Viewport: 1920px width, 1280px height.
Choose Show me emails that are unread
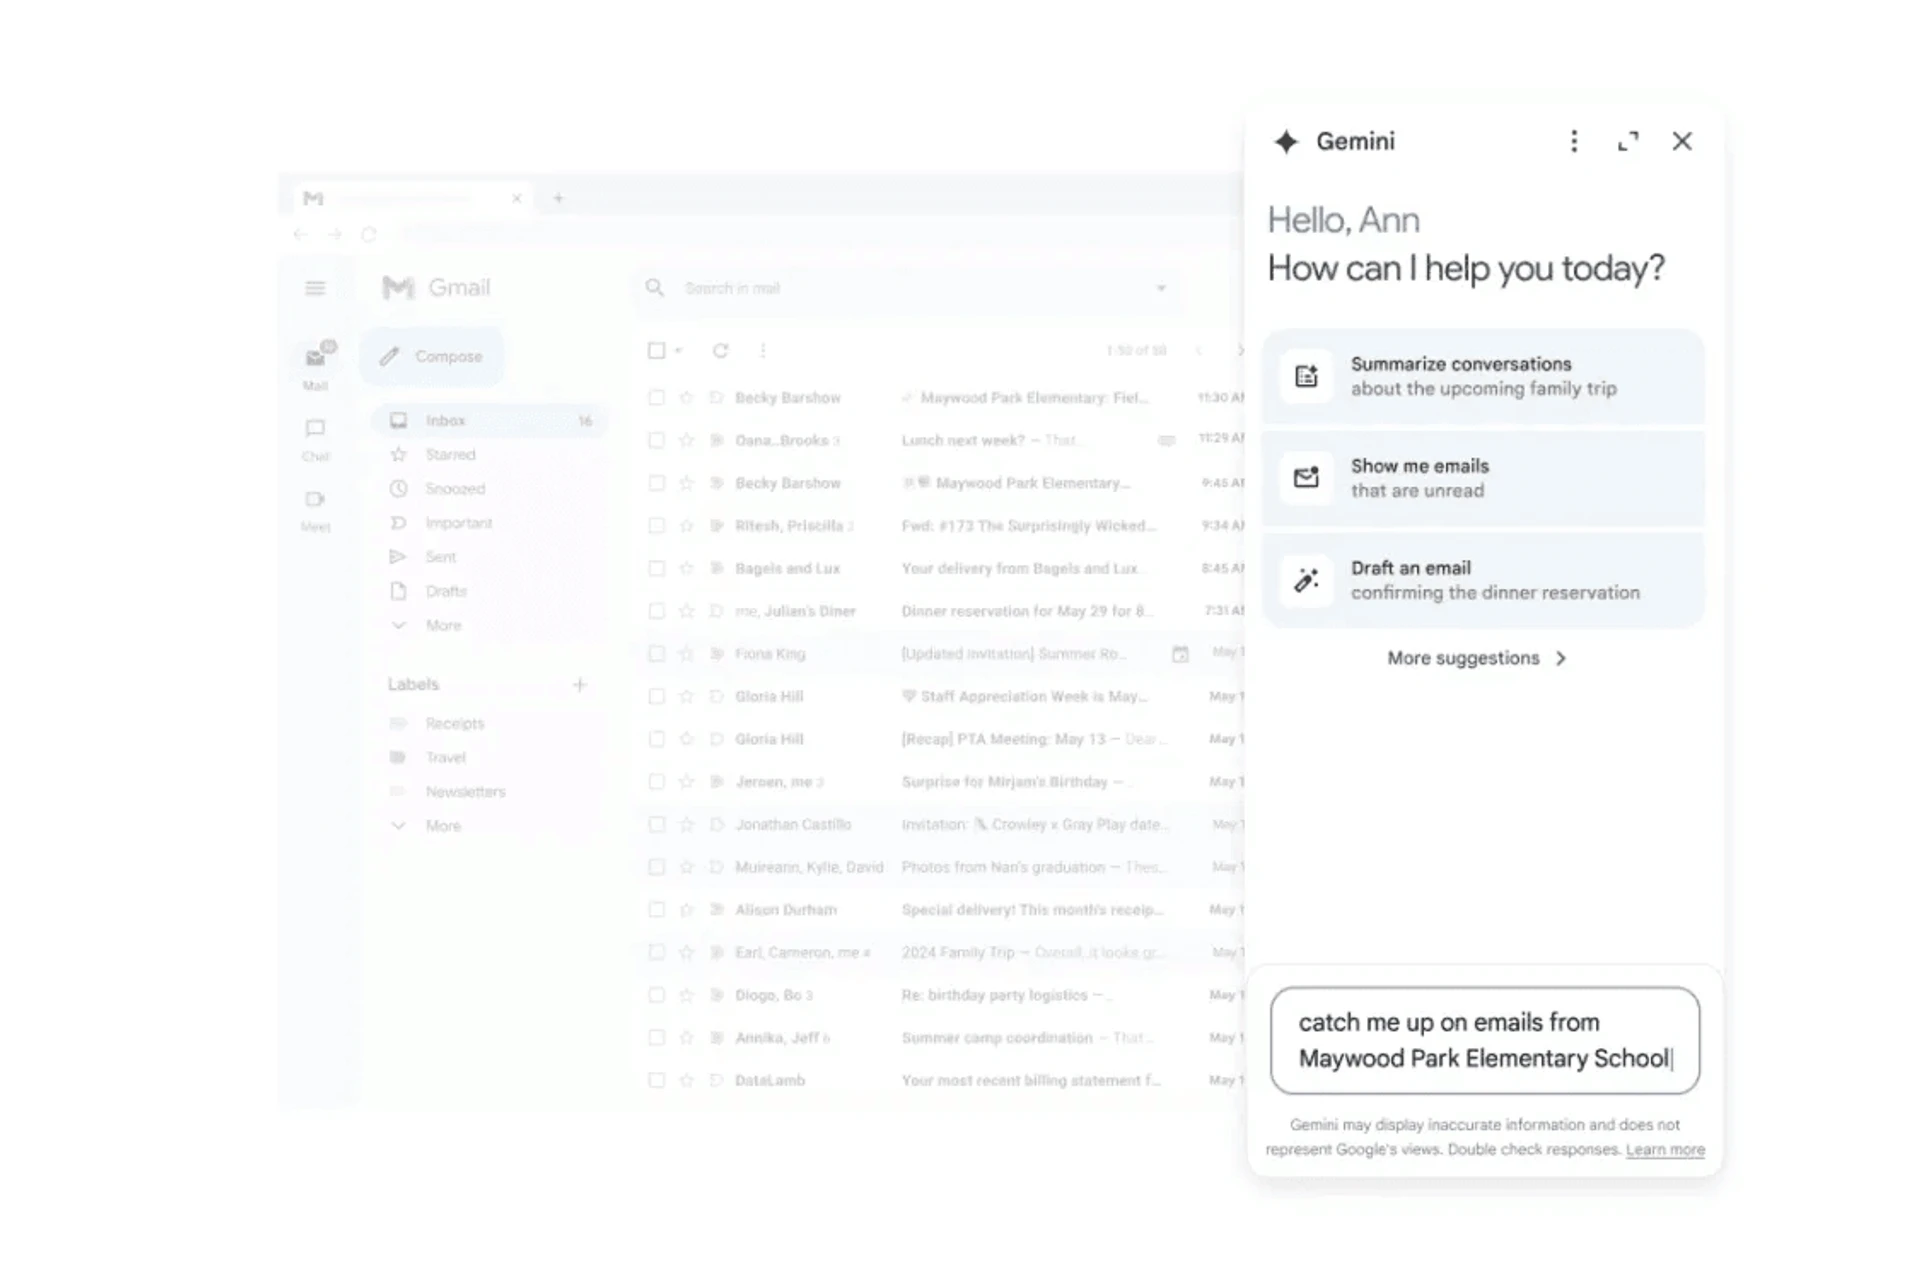[1483, 478]
